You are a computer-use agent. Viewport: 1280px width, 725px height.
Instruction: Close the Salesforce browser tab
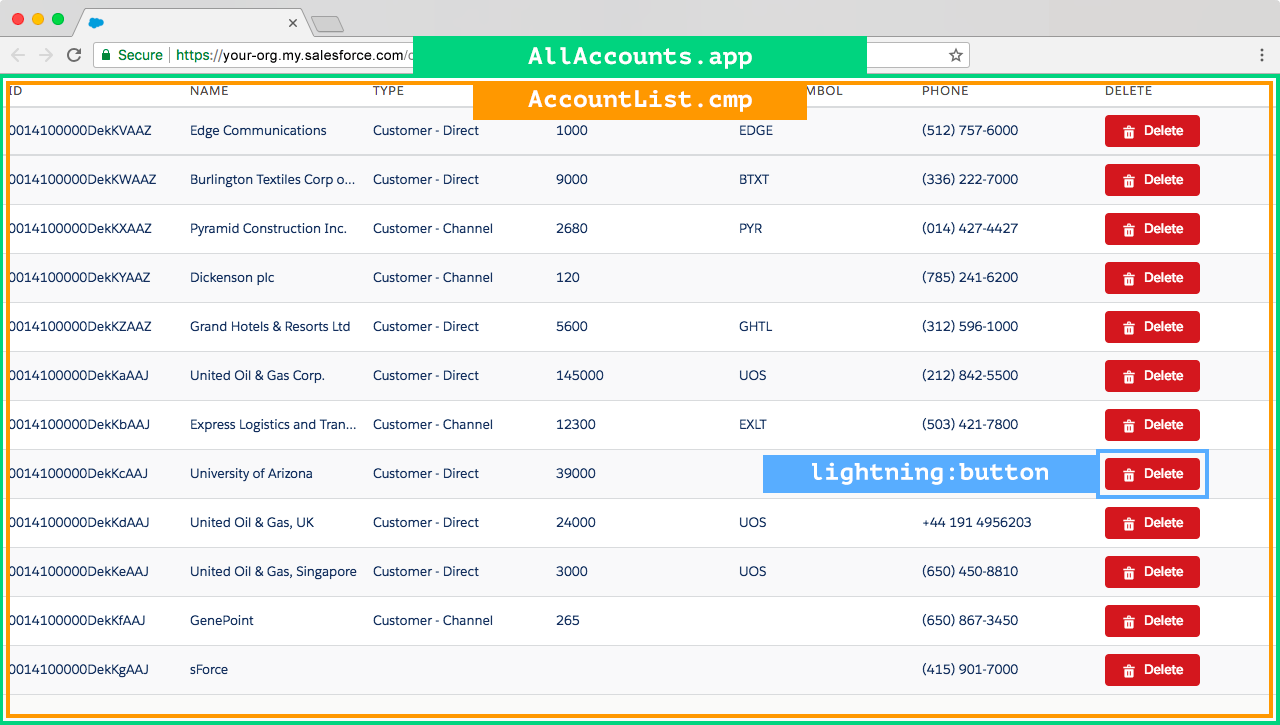(293, 22)
